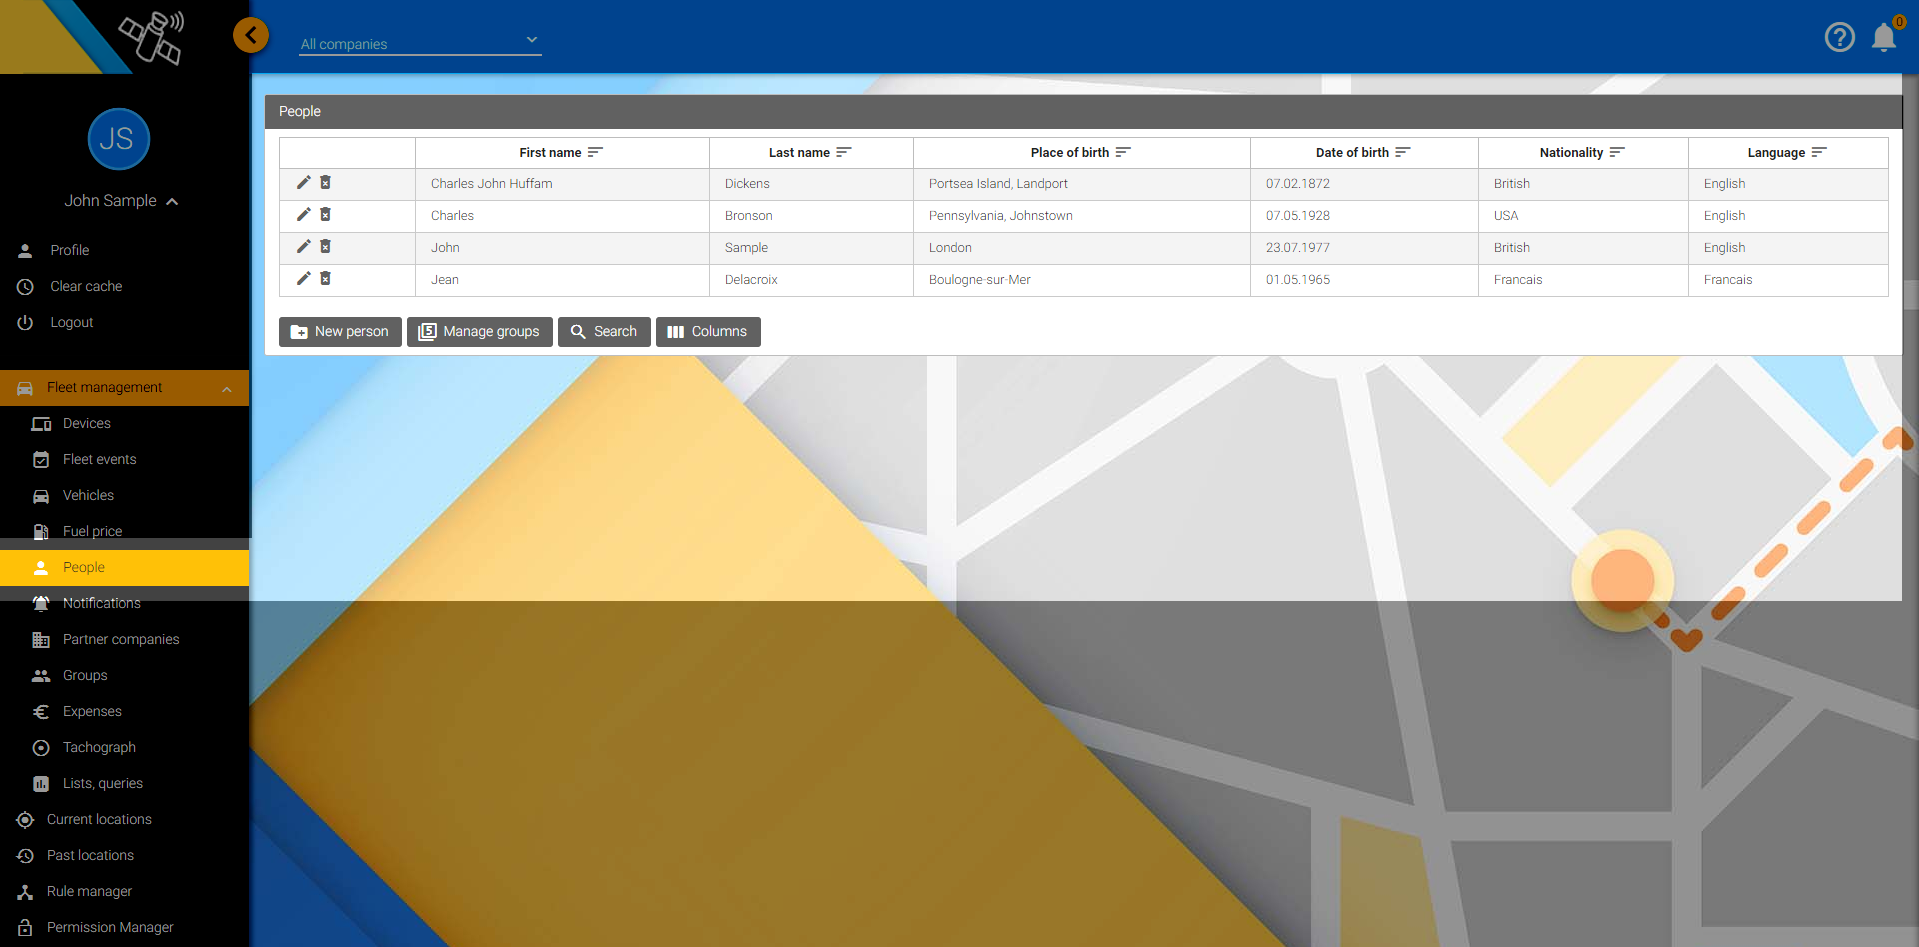
Task: Go to Partner companies page
Action: tap(121, 639)
